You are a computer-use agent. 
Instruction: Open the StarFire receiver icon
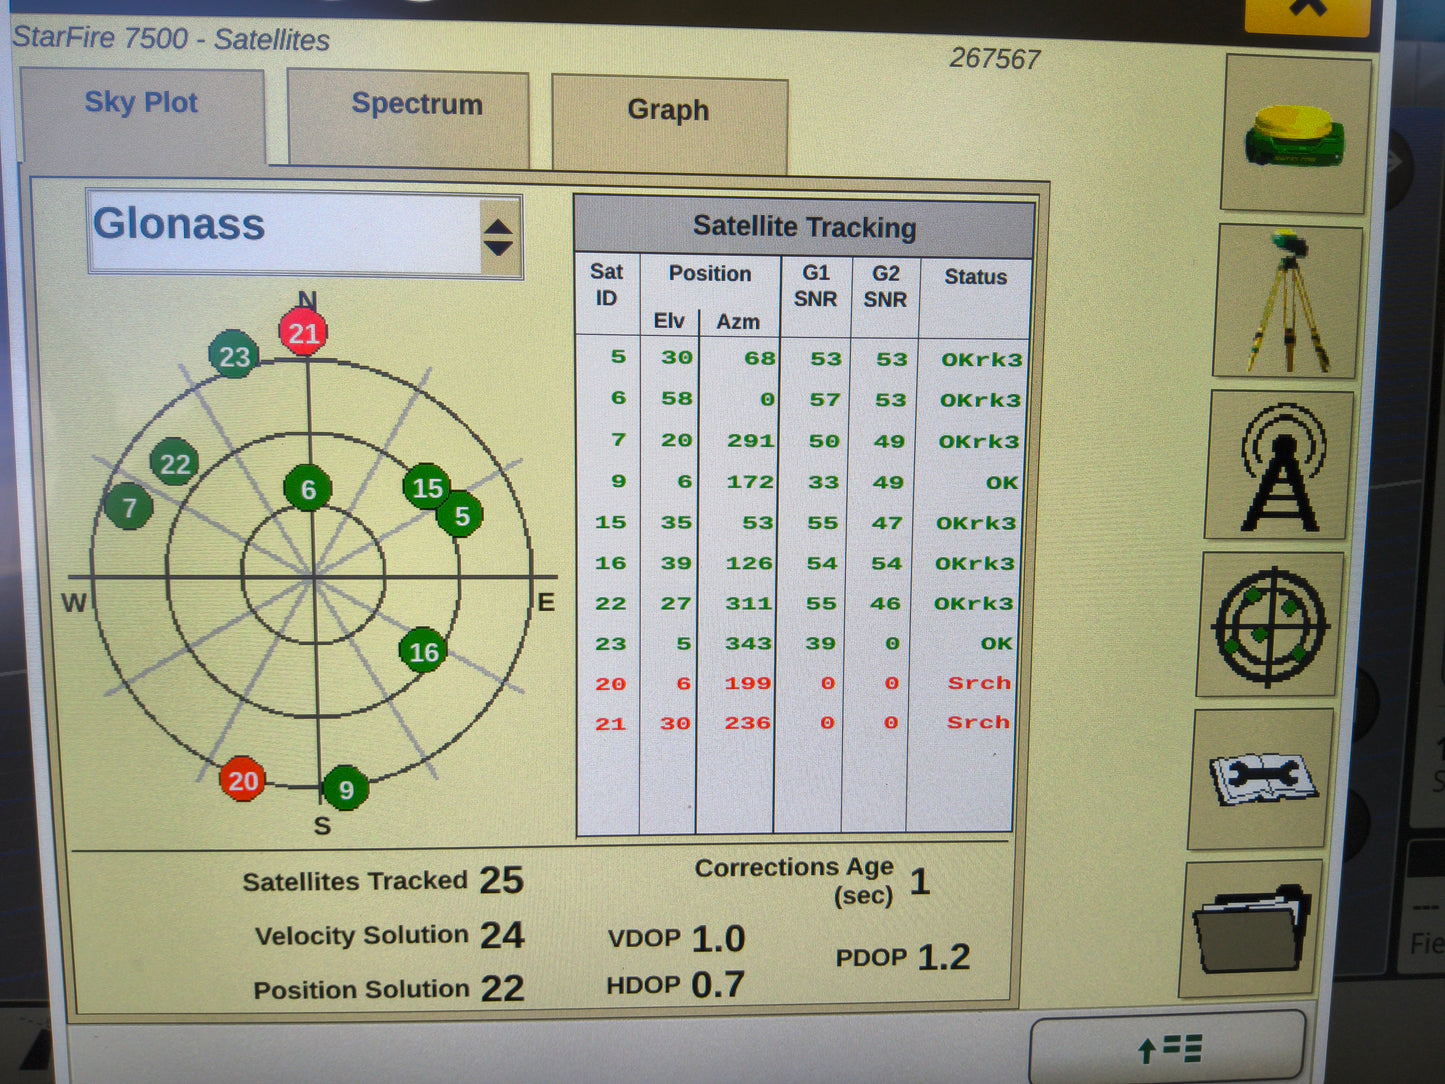tap(1295, 134)
